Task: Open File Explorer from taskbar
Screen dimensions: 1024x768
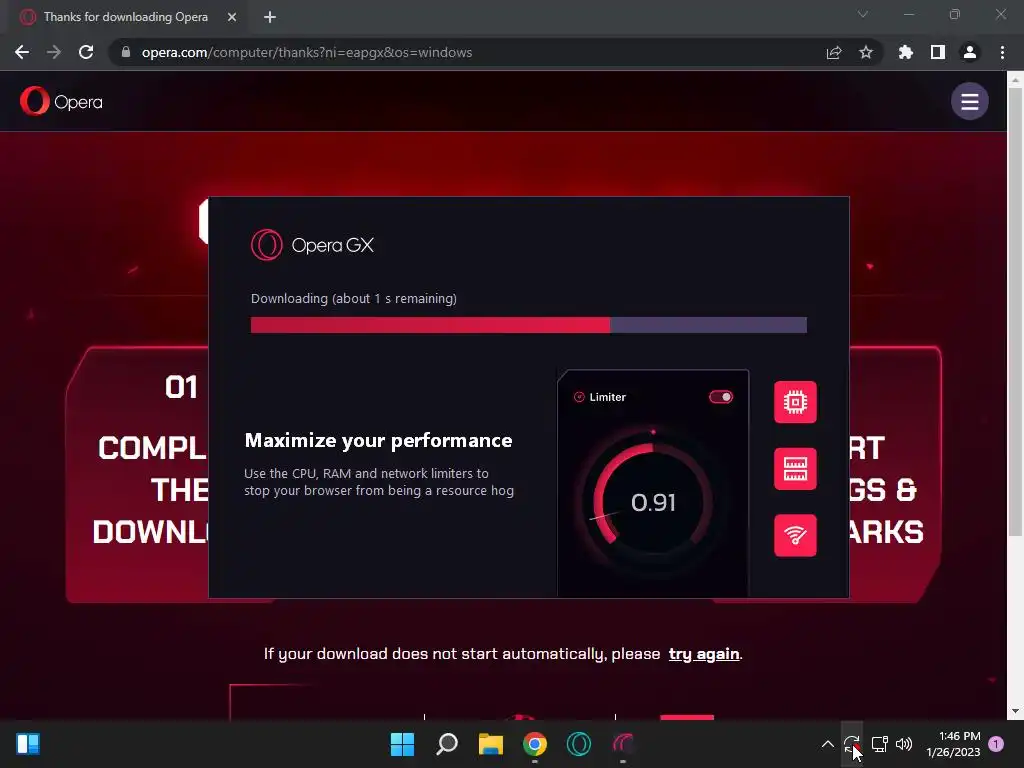Action: pyautogui.click(x=490, y=744)
